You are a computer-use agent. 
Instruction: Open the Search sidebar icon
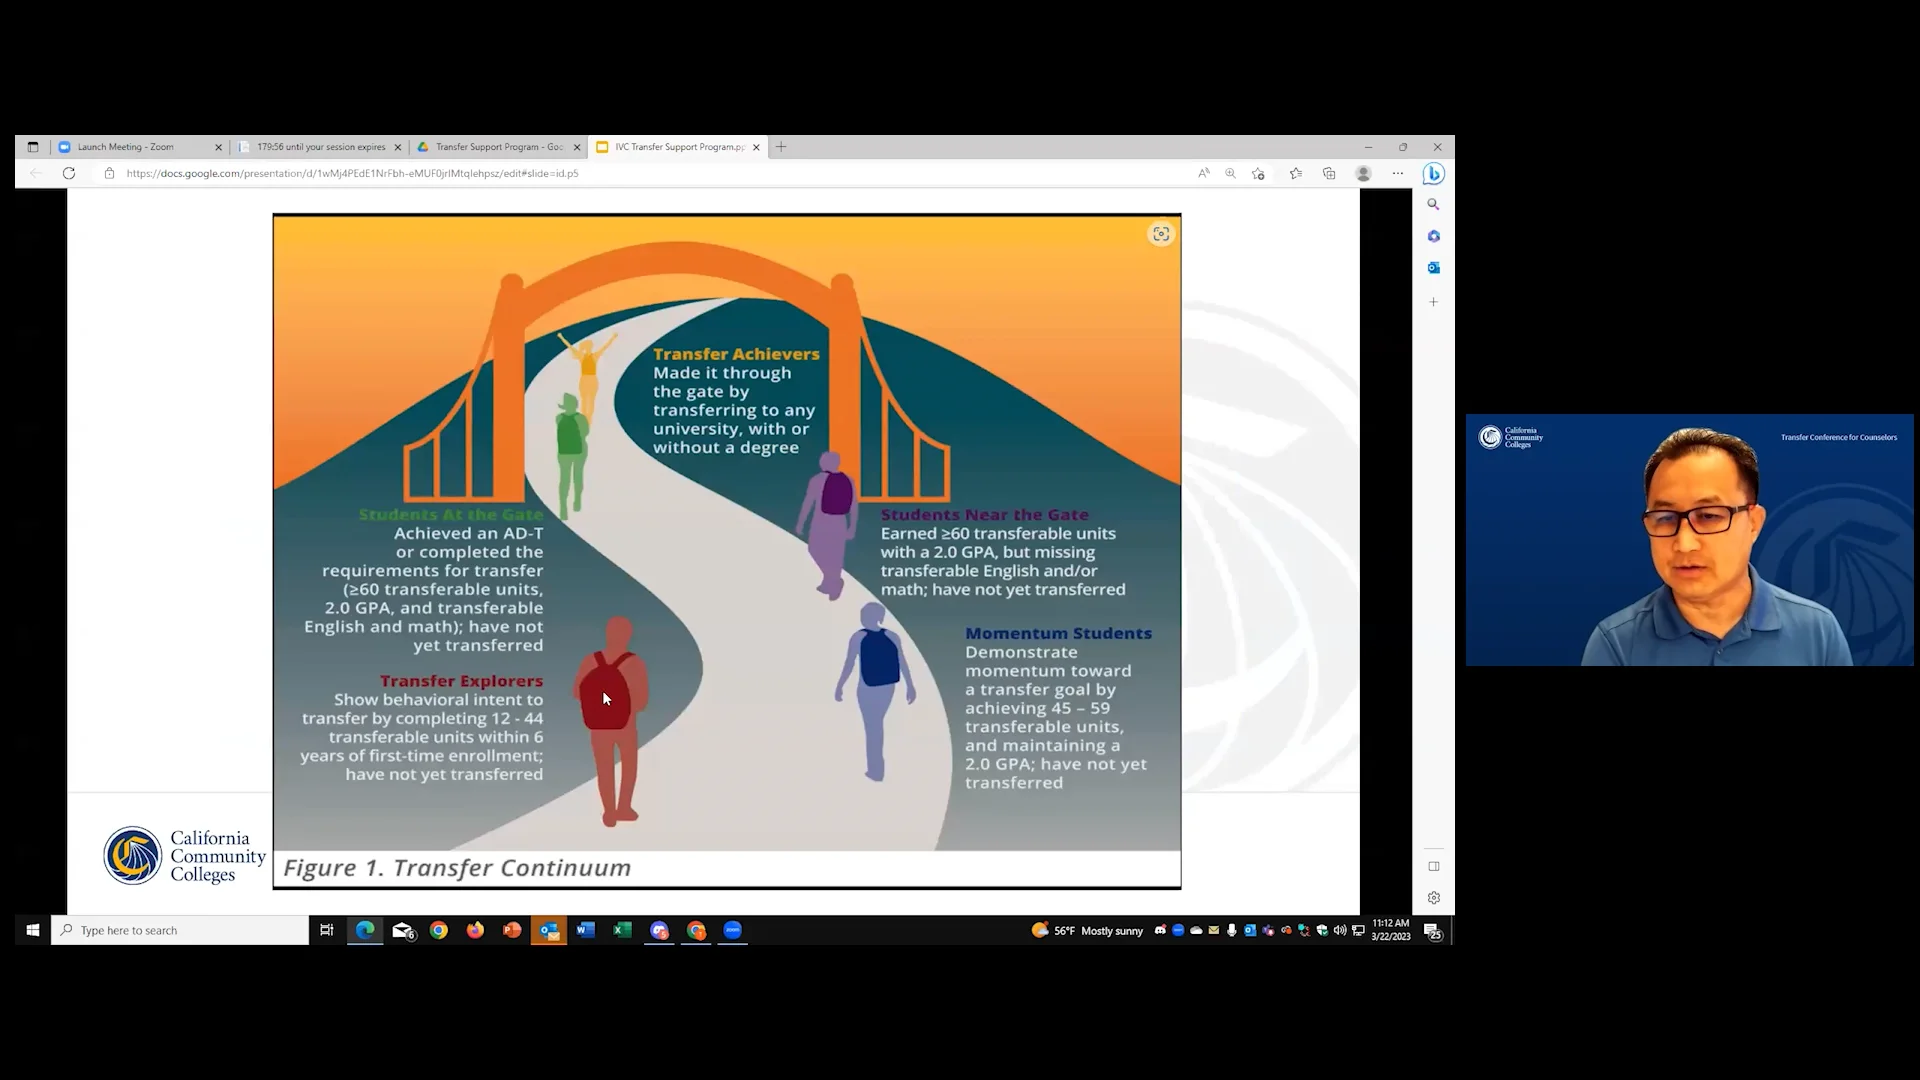point(1433,204)
